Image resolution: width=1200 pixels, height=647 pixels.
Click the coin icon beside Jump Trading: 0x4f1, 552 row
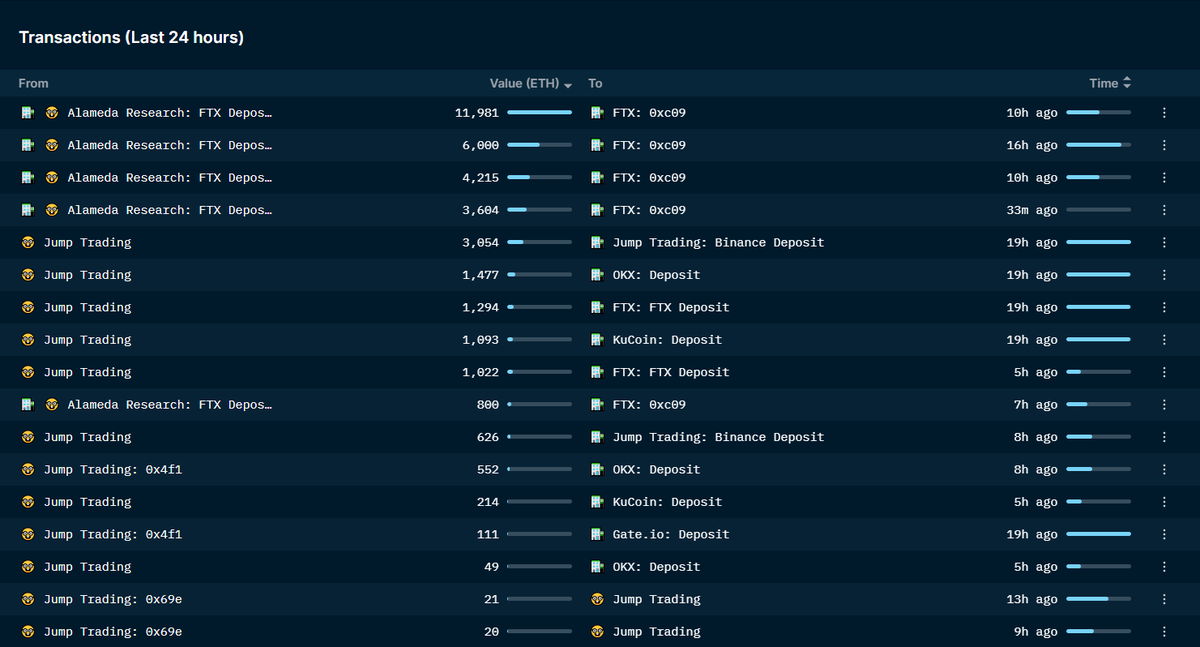tap(28, 469)
